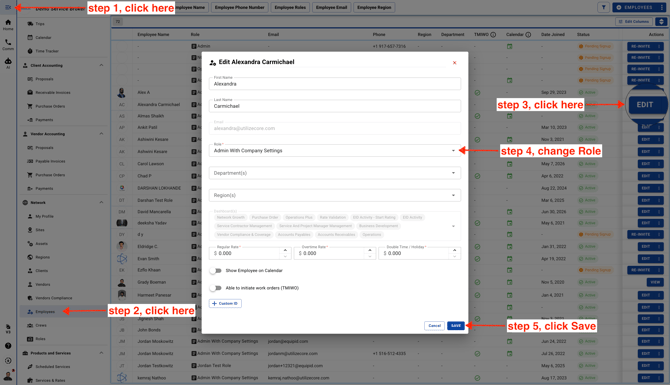Open Calendar in the sidebar
This screenshot has height=385, width=670.
[x=43, y=38]
